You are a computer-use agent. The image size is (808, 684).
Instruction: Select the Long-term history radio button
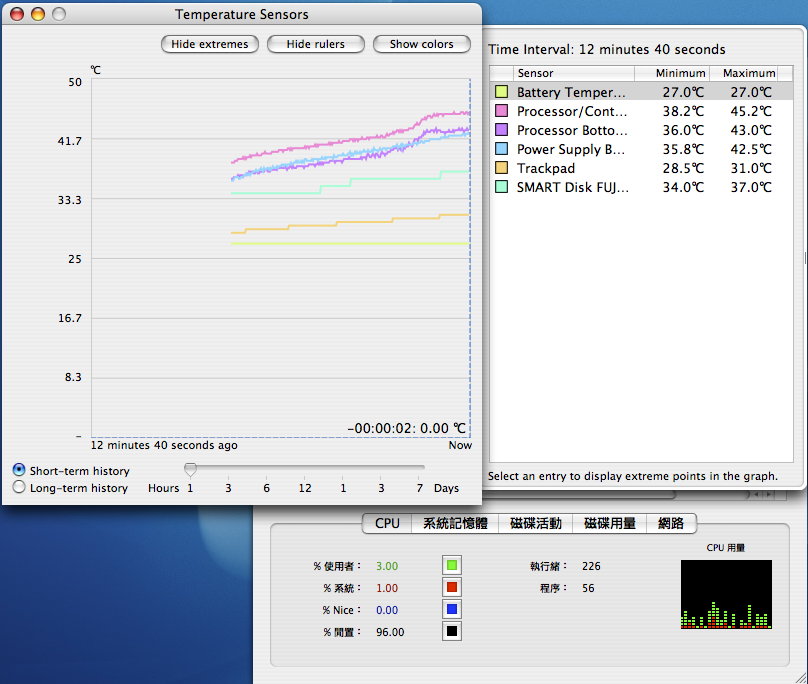click(x=19, y=487)
